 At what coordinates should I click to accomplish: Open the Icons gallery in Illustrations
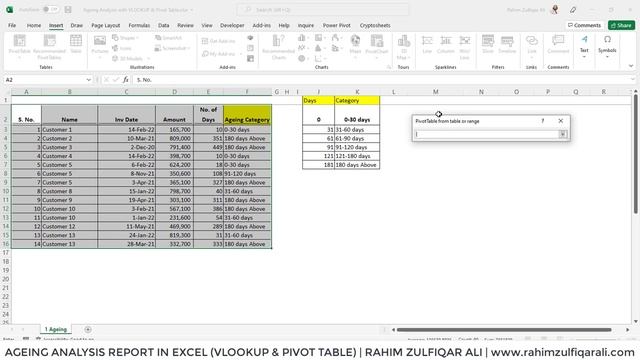122,48
